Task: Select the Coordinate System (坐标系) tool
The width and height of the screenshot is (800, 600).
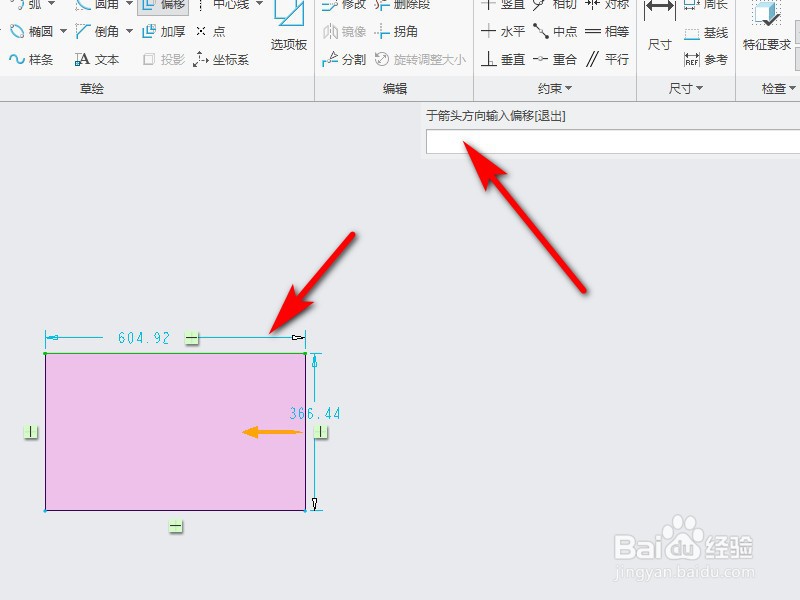Action: (x=221, y=60)
